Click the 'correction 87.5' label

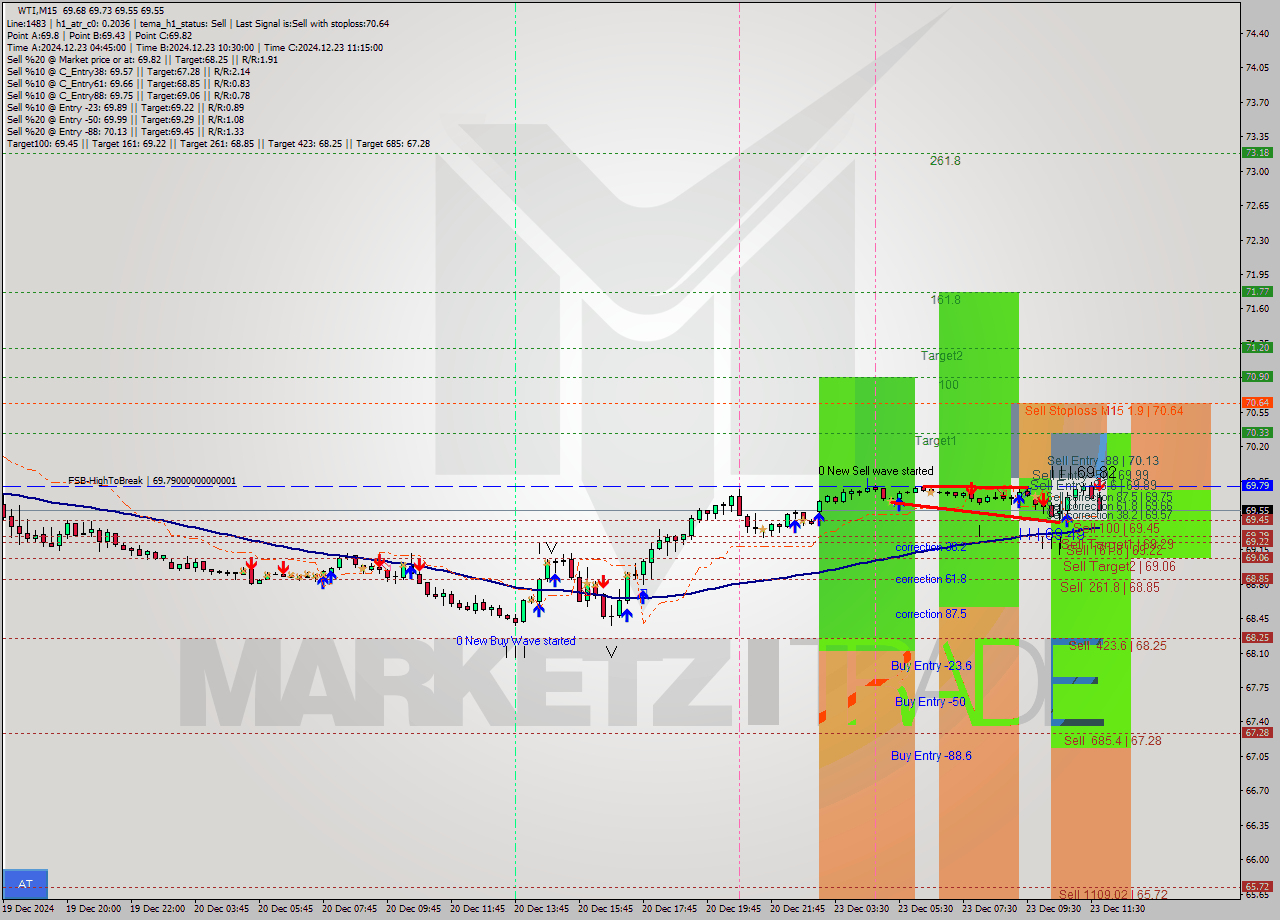pos(931,614)
